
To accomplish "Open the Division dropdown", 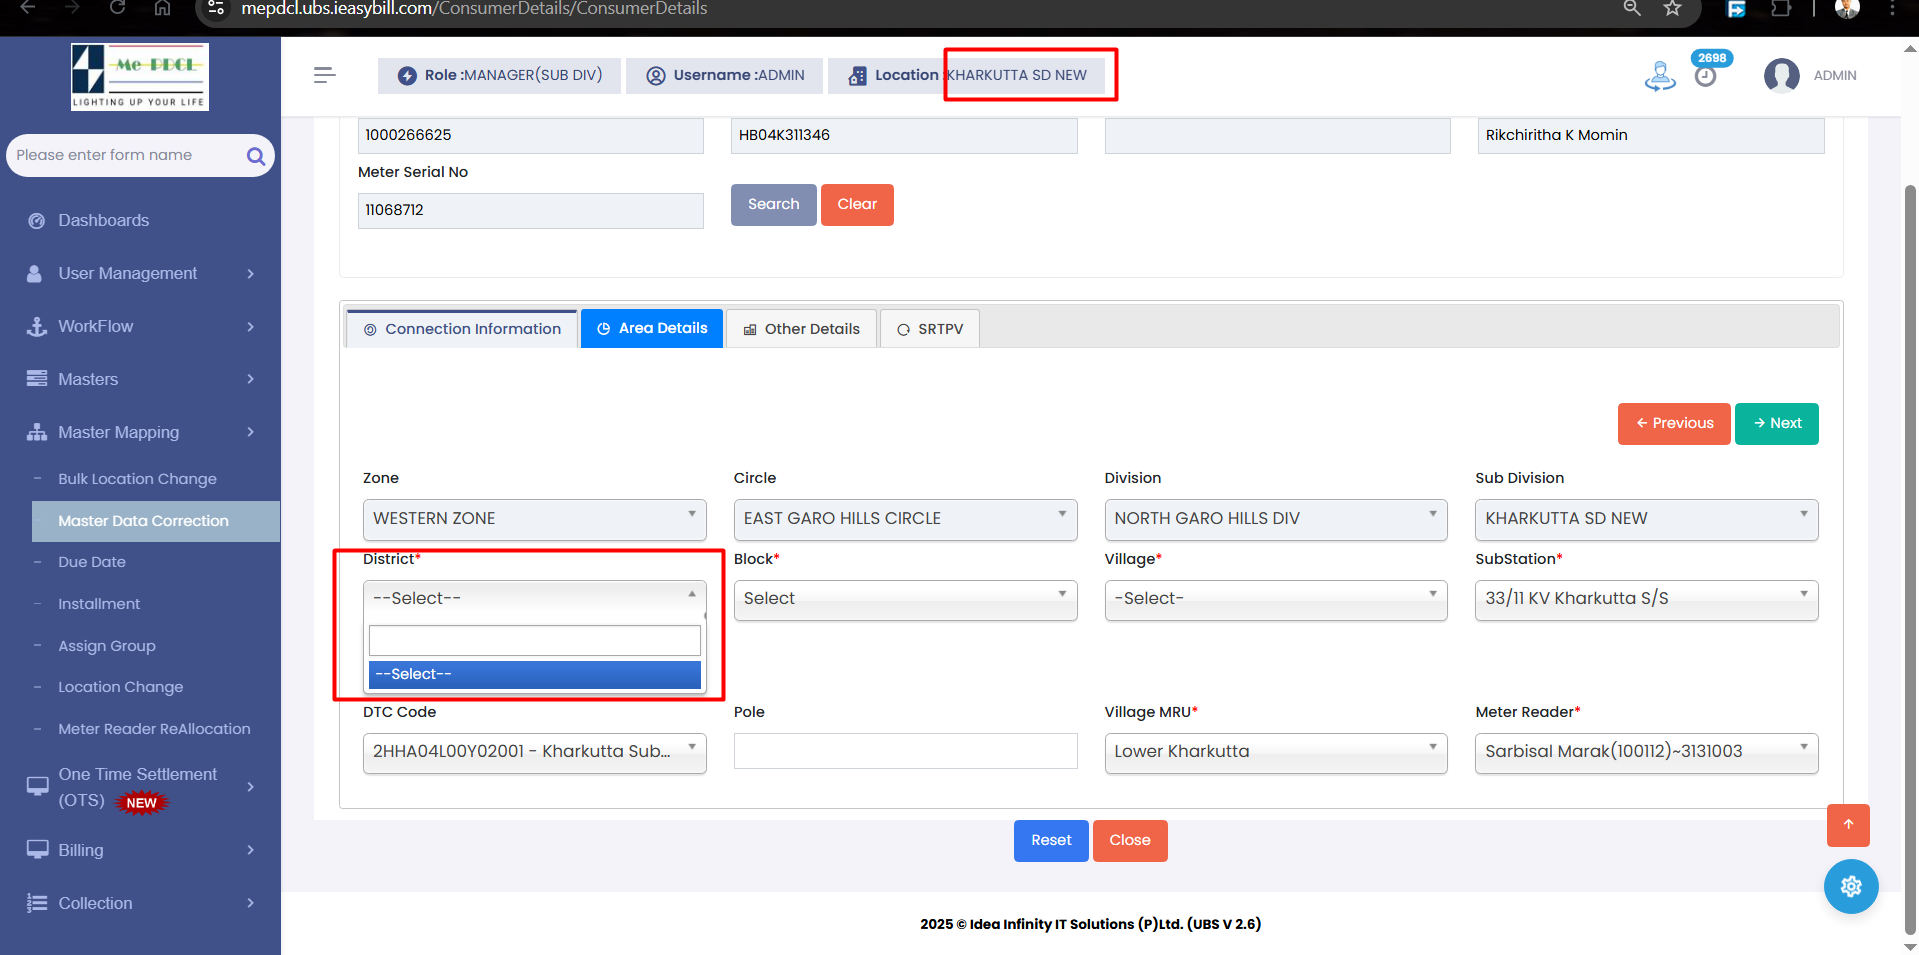I will pos(1276,519).
